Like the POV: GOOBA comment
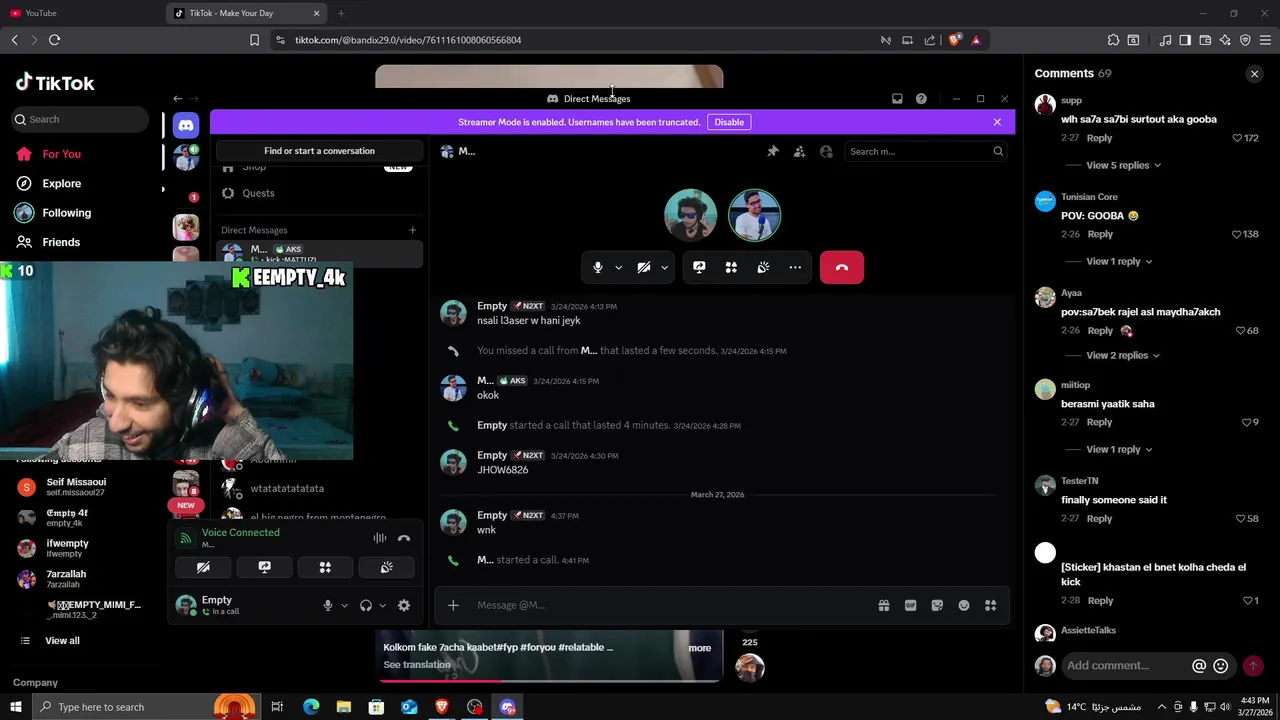 pyautogui.click(x=1237, y=234)
